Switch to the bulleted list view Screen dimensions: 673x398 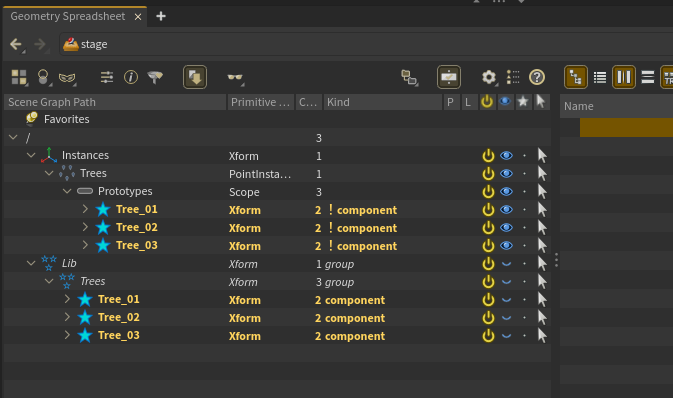click(600, 77)
